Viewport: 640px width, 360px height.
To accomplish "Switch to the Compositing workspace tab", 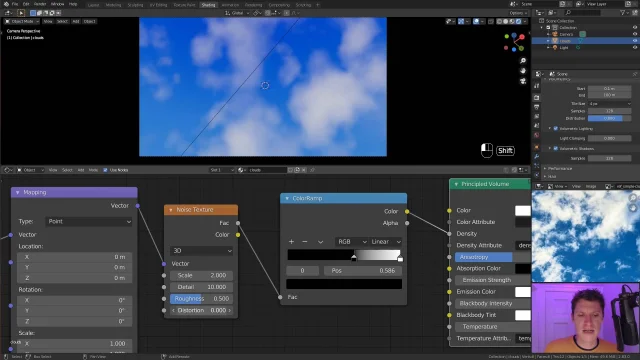I will pos(279,5).
